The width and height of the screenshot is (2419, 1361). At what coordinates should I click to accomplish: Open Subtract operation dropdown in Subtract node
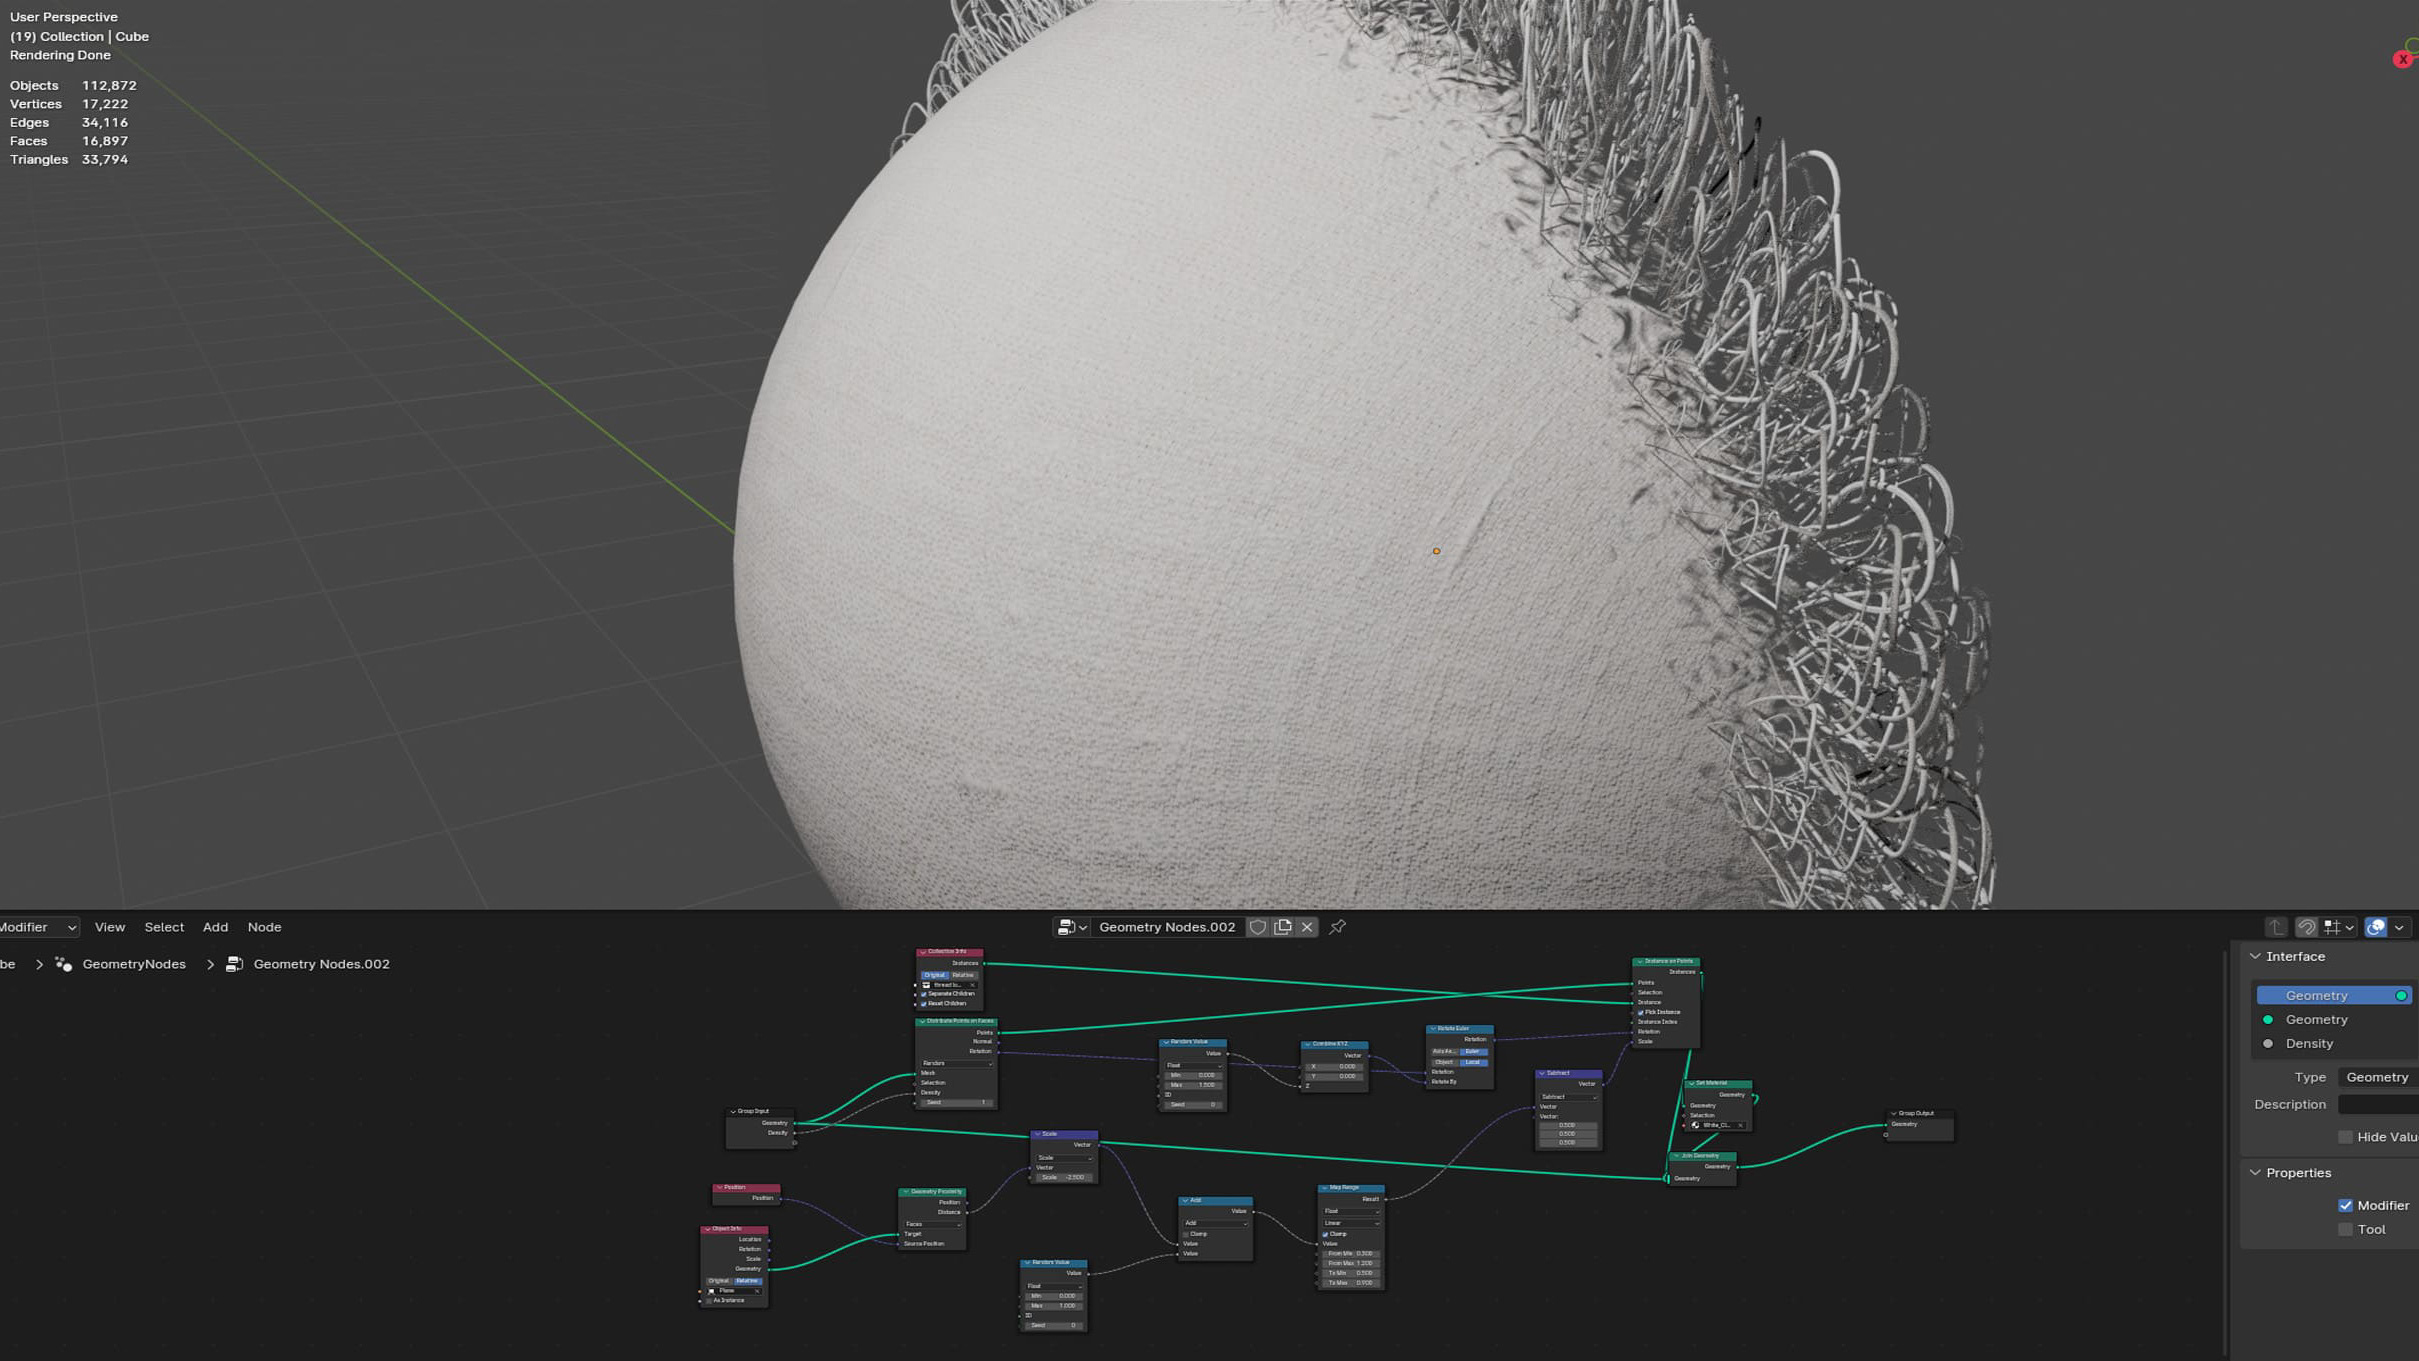(x=1569, y=1097)
